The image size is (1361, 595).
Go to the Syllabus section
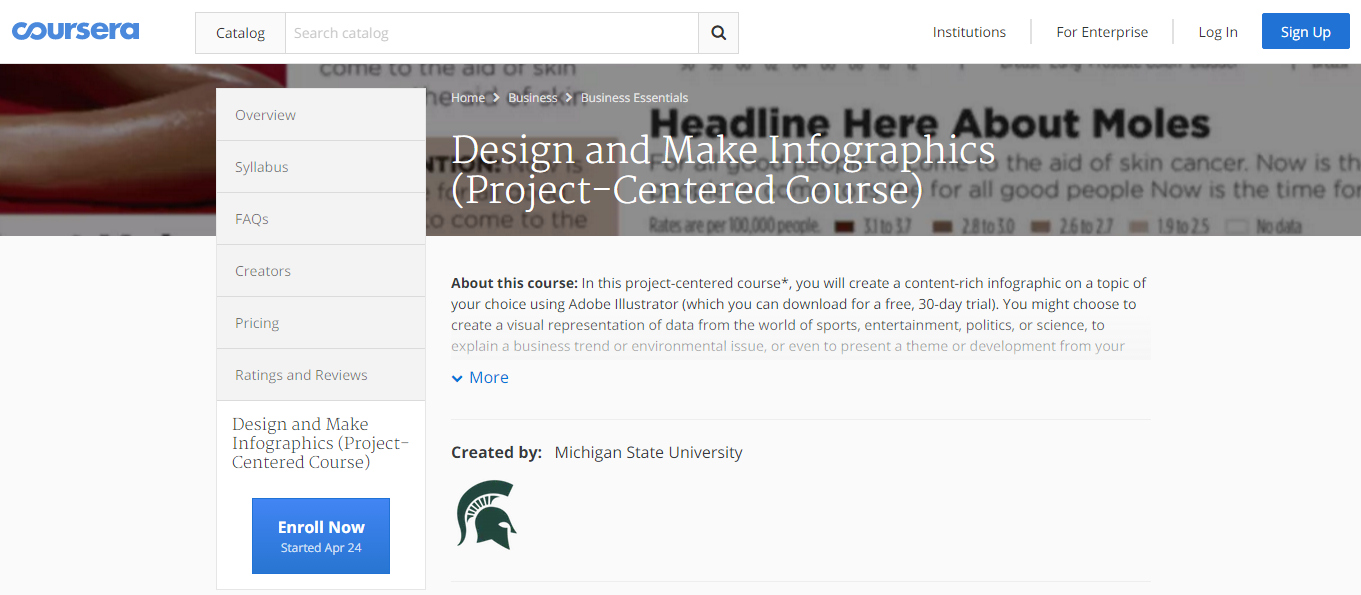pyautogui.click(x=321, y=167)
